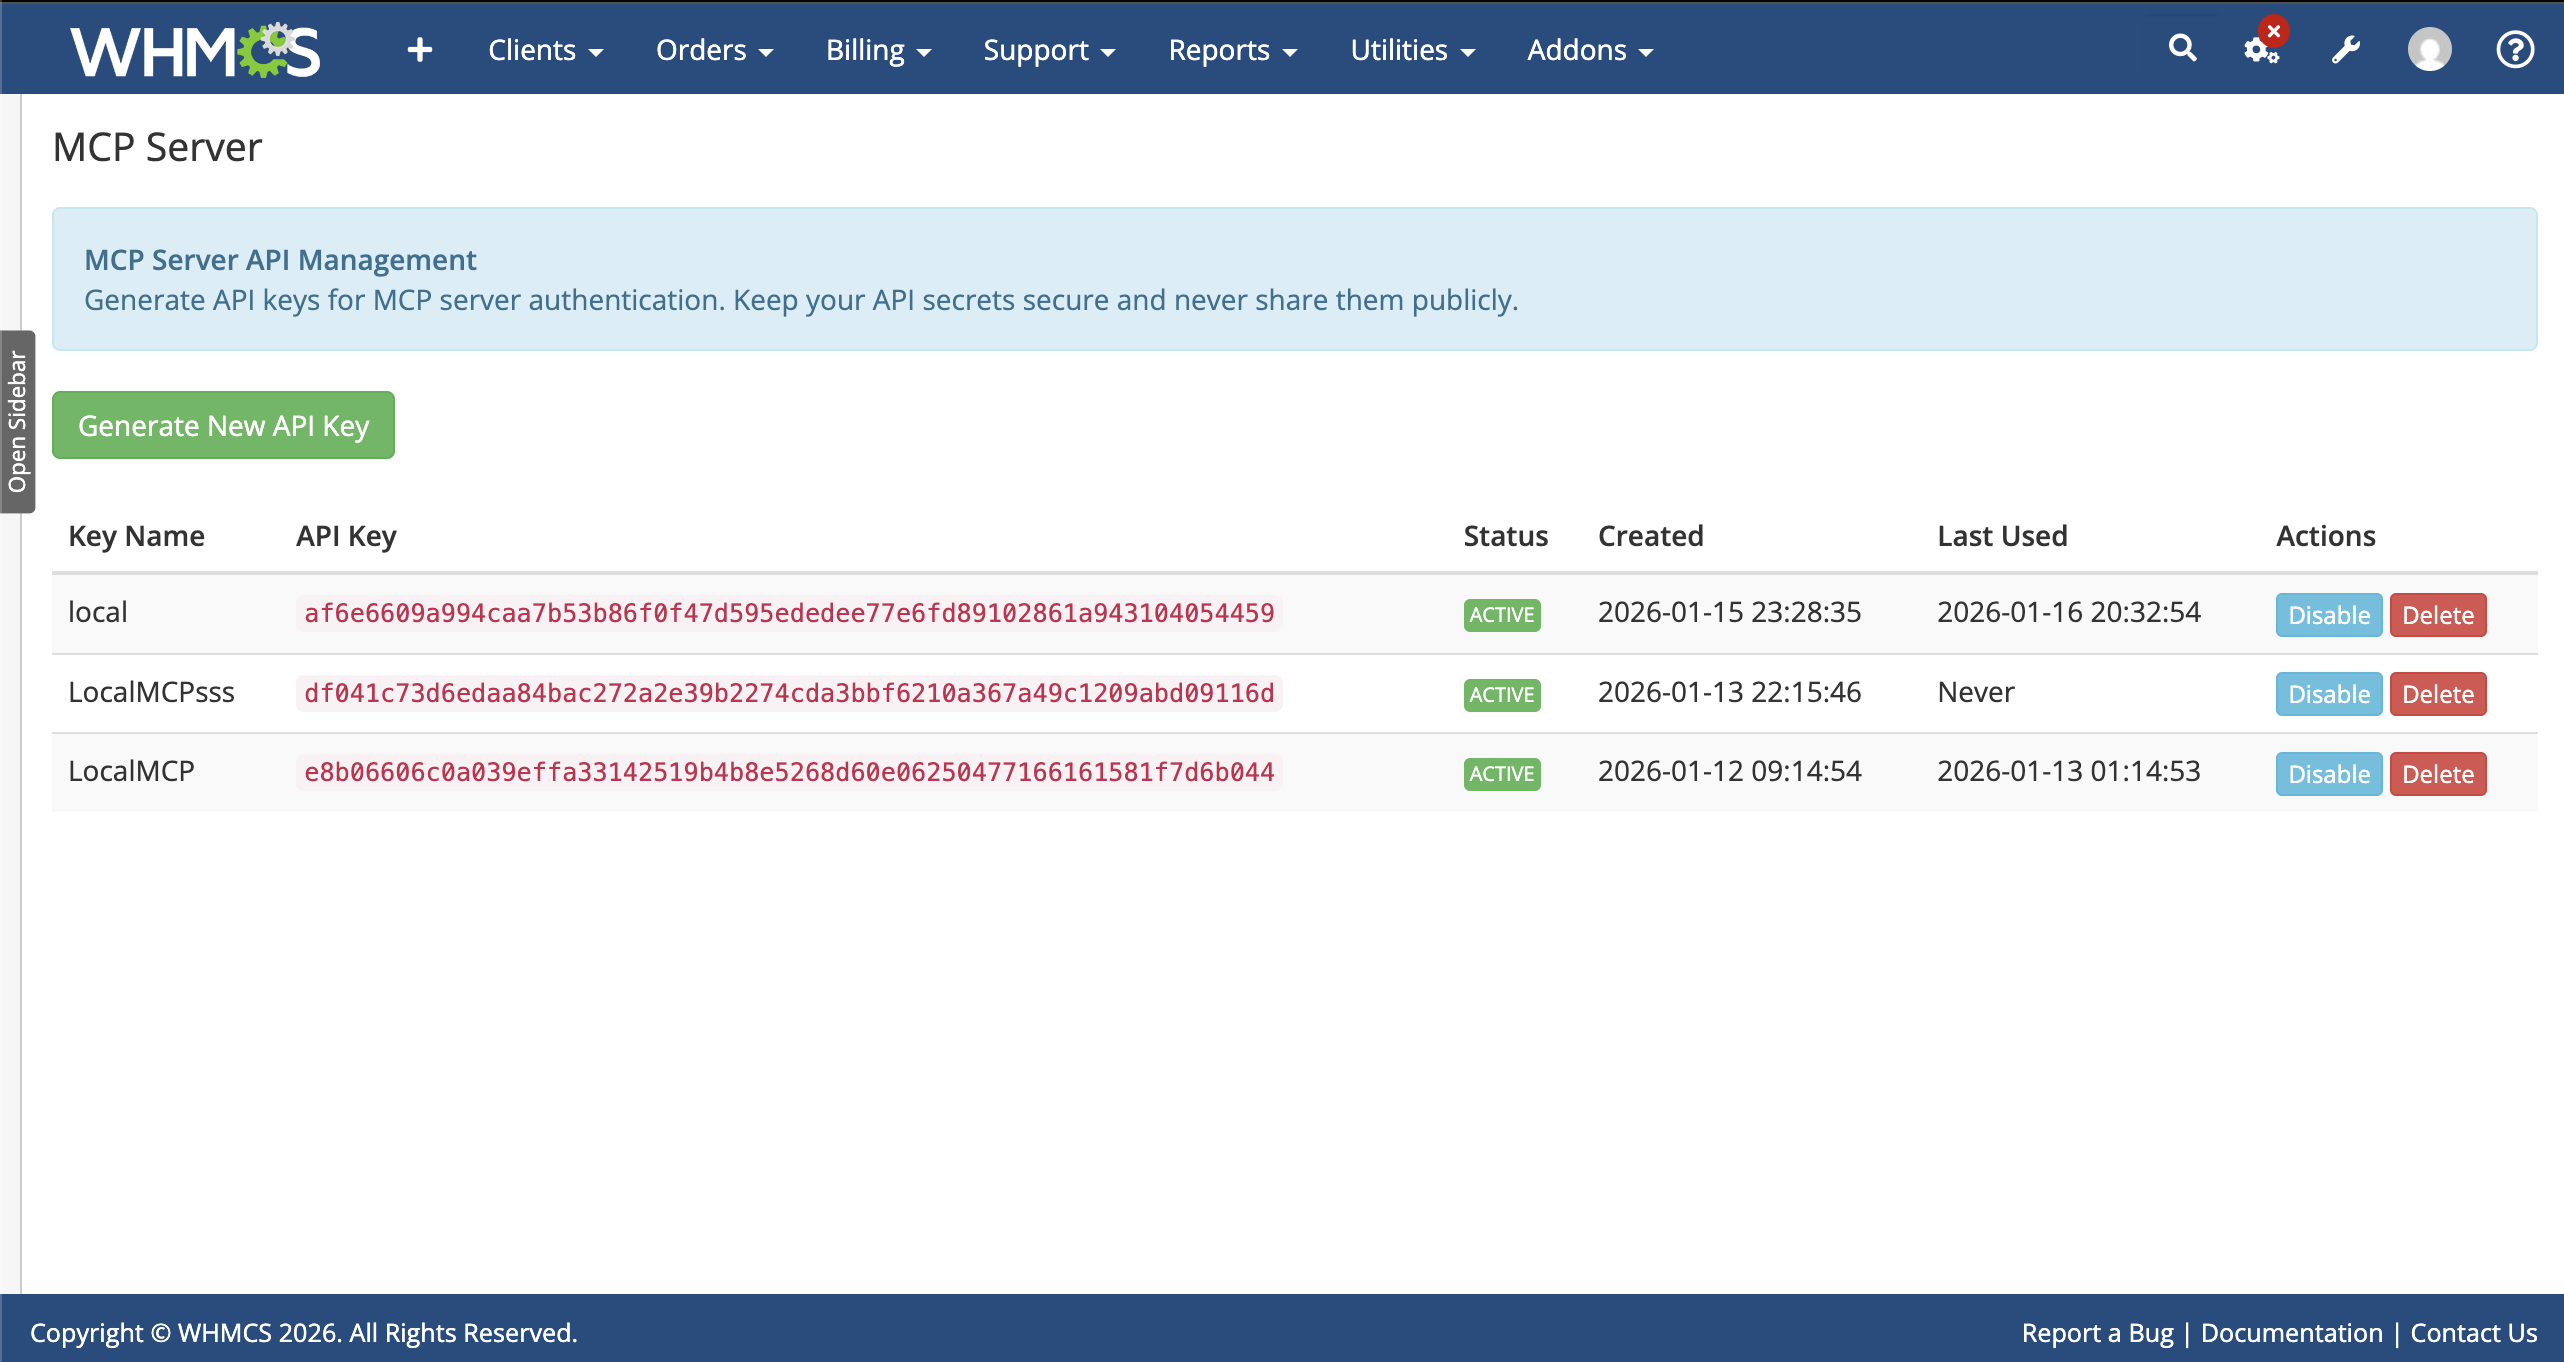Viewport: 2564px width, 1362px height.
Task: Open the admin user avatar menu
Action: pos(2429,50)
